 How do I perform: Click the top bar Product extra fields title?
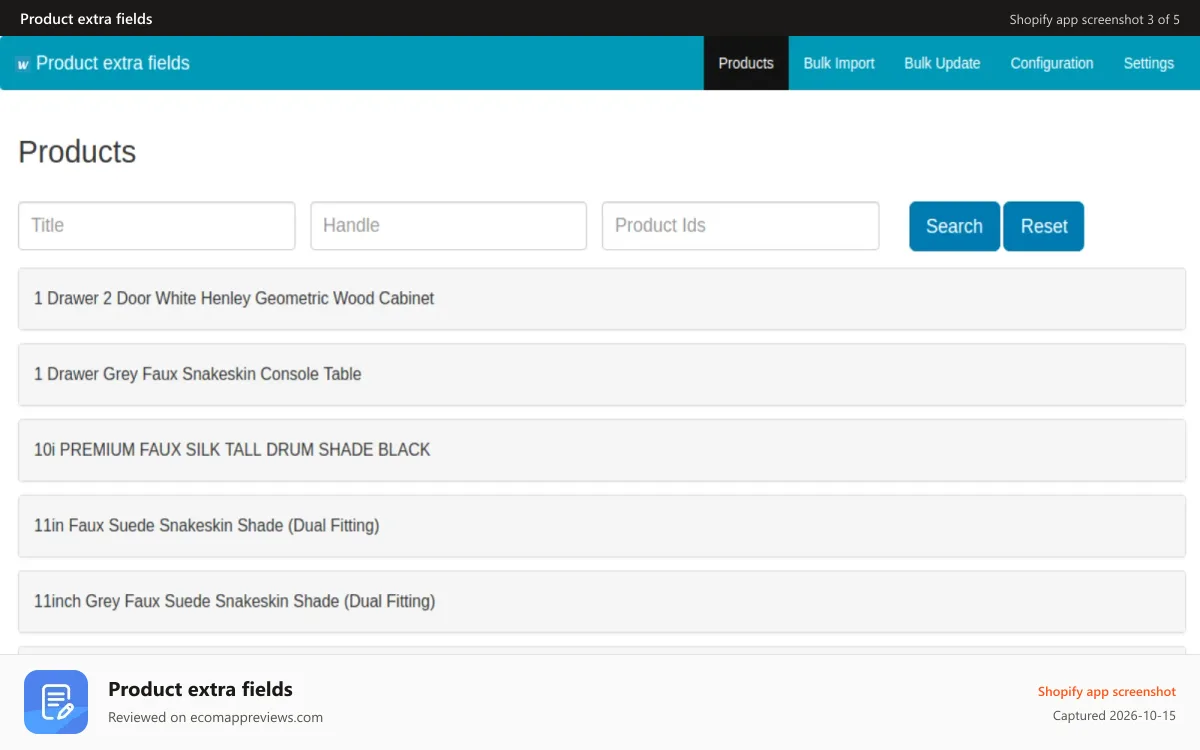(x=86, y=19)
